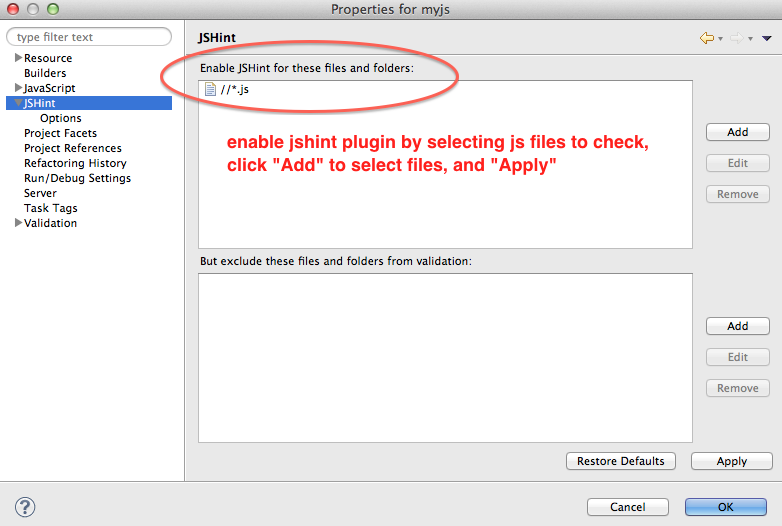The width and height of the screenshot is (782, 526).
Task: Open the back history dropdown arrow
Action: [x=720, y=39]
